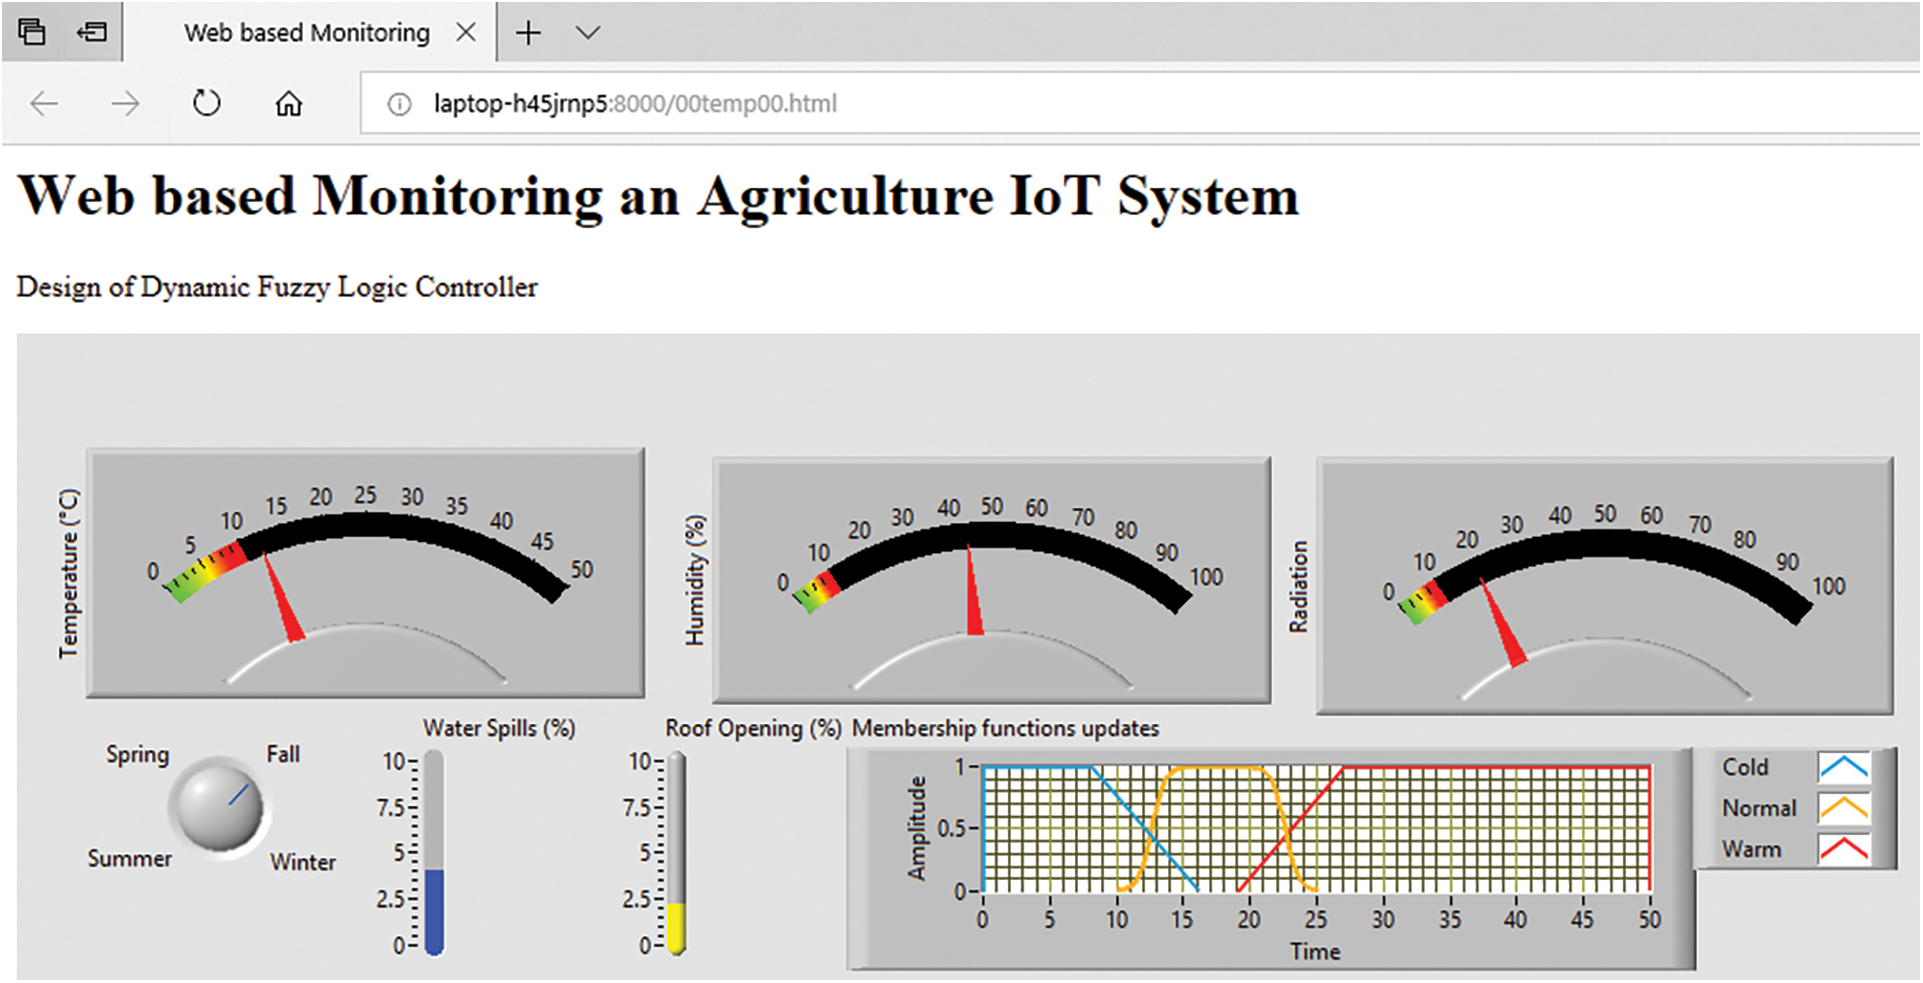Toggle the Cold plot legend swatch
This screenshot has height=983, width=1923.
[x=1843, y=768]
